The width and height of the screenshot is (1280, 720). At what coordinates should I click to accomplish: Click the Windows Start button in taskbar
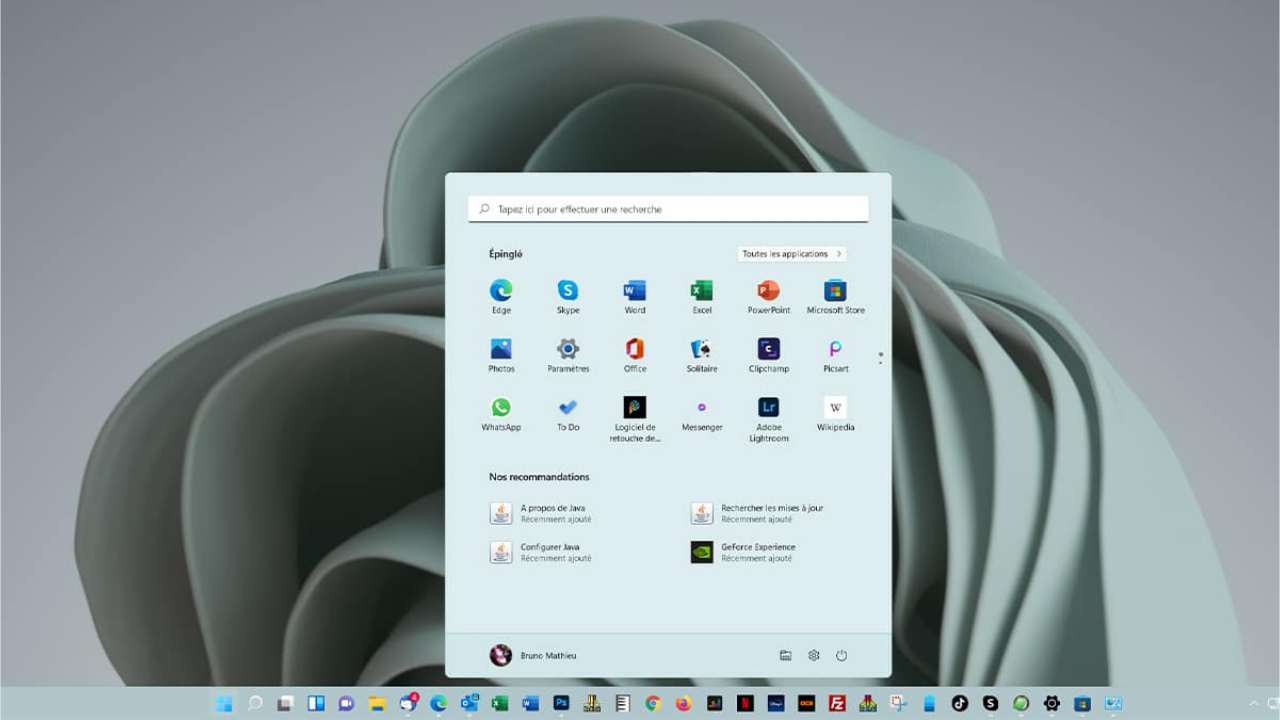point(224,703)
